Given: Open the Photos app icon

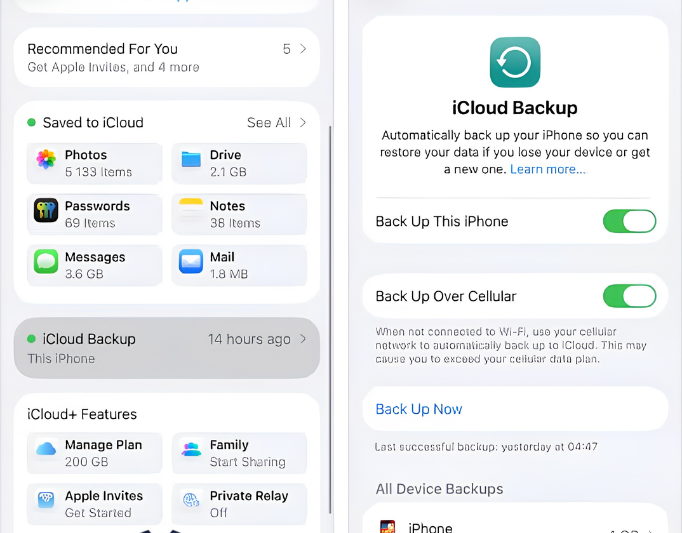Looking at the screenshot, I should pos(46,159).
